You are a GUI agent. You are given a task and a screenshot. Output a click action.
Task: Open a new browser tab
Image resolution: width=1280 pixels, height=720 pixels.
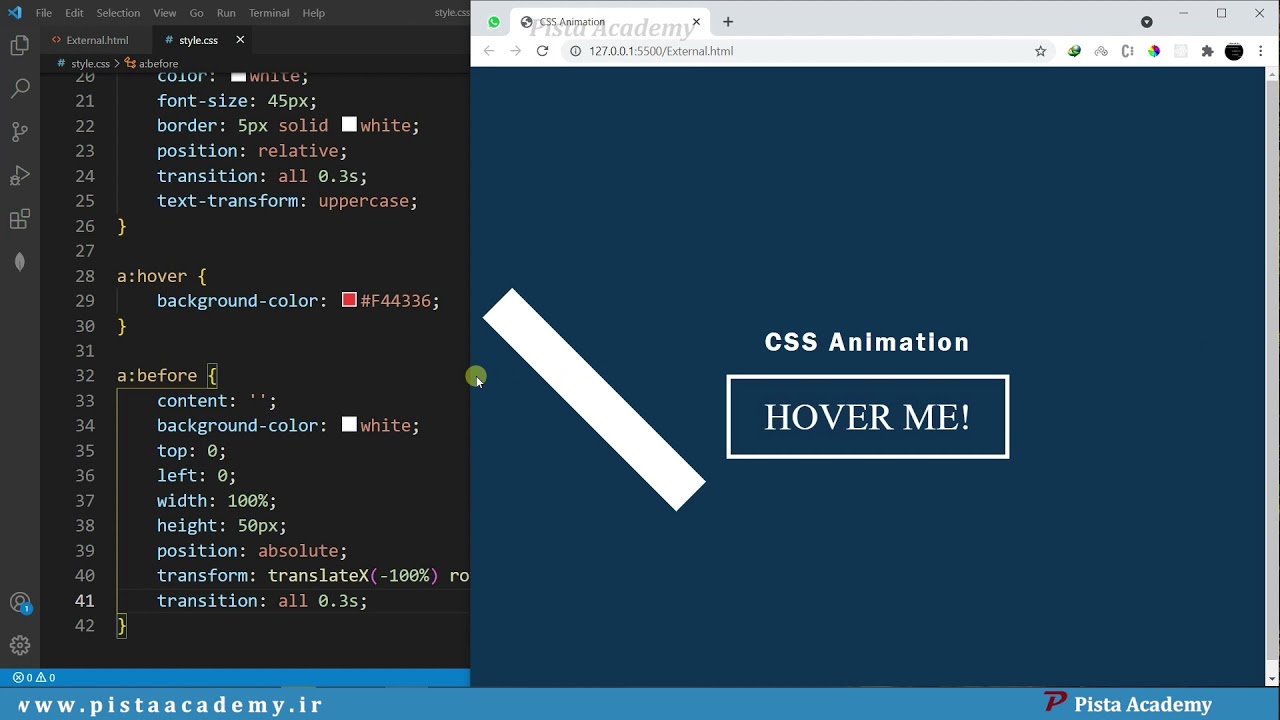(x=728, y=22)
